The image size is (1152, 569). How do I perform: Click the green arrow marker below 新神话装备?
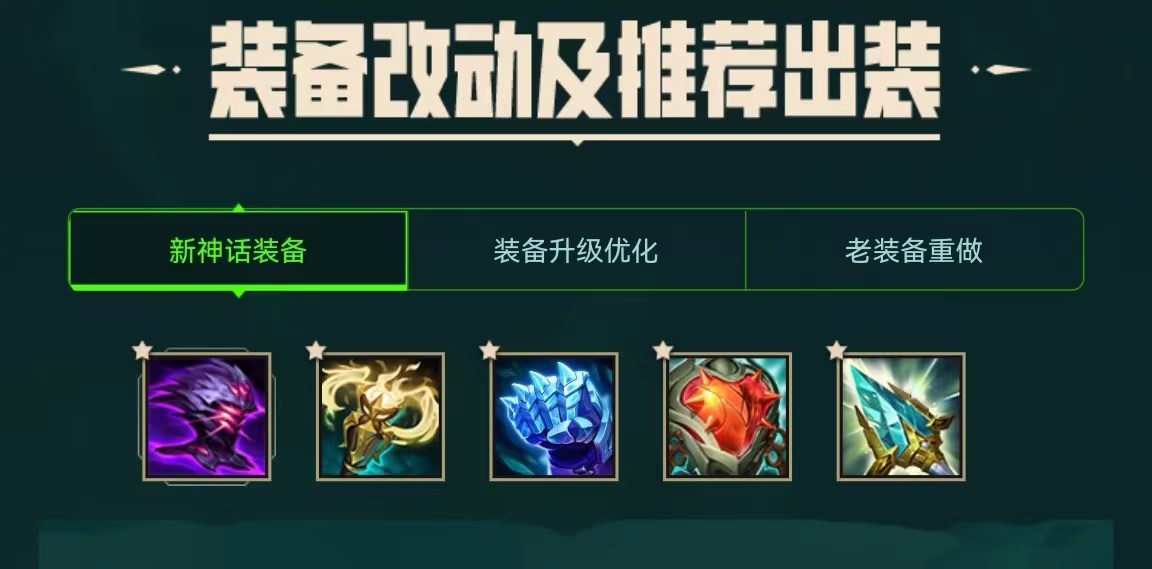(238, 293)
